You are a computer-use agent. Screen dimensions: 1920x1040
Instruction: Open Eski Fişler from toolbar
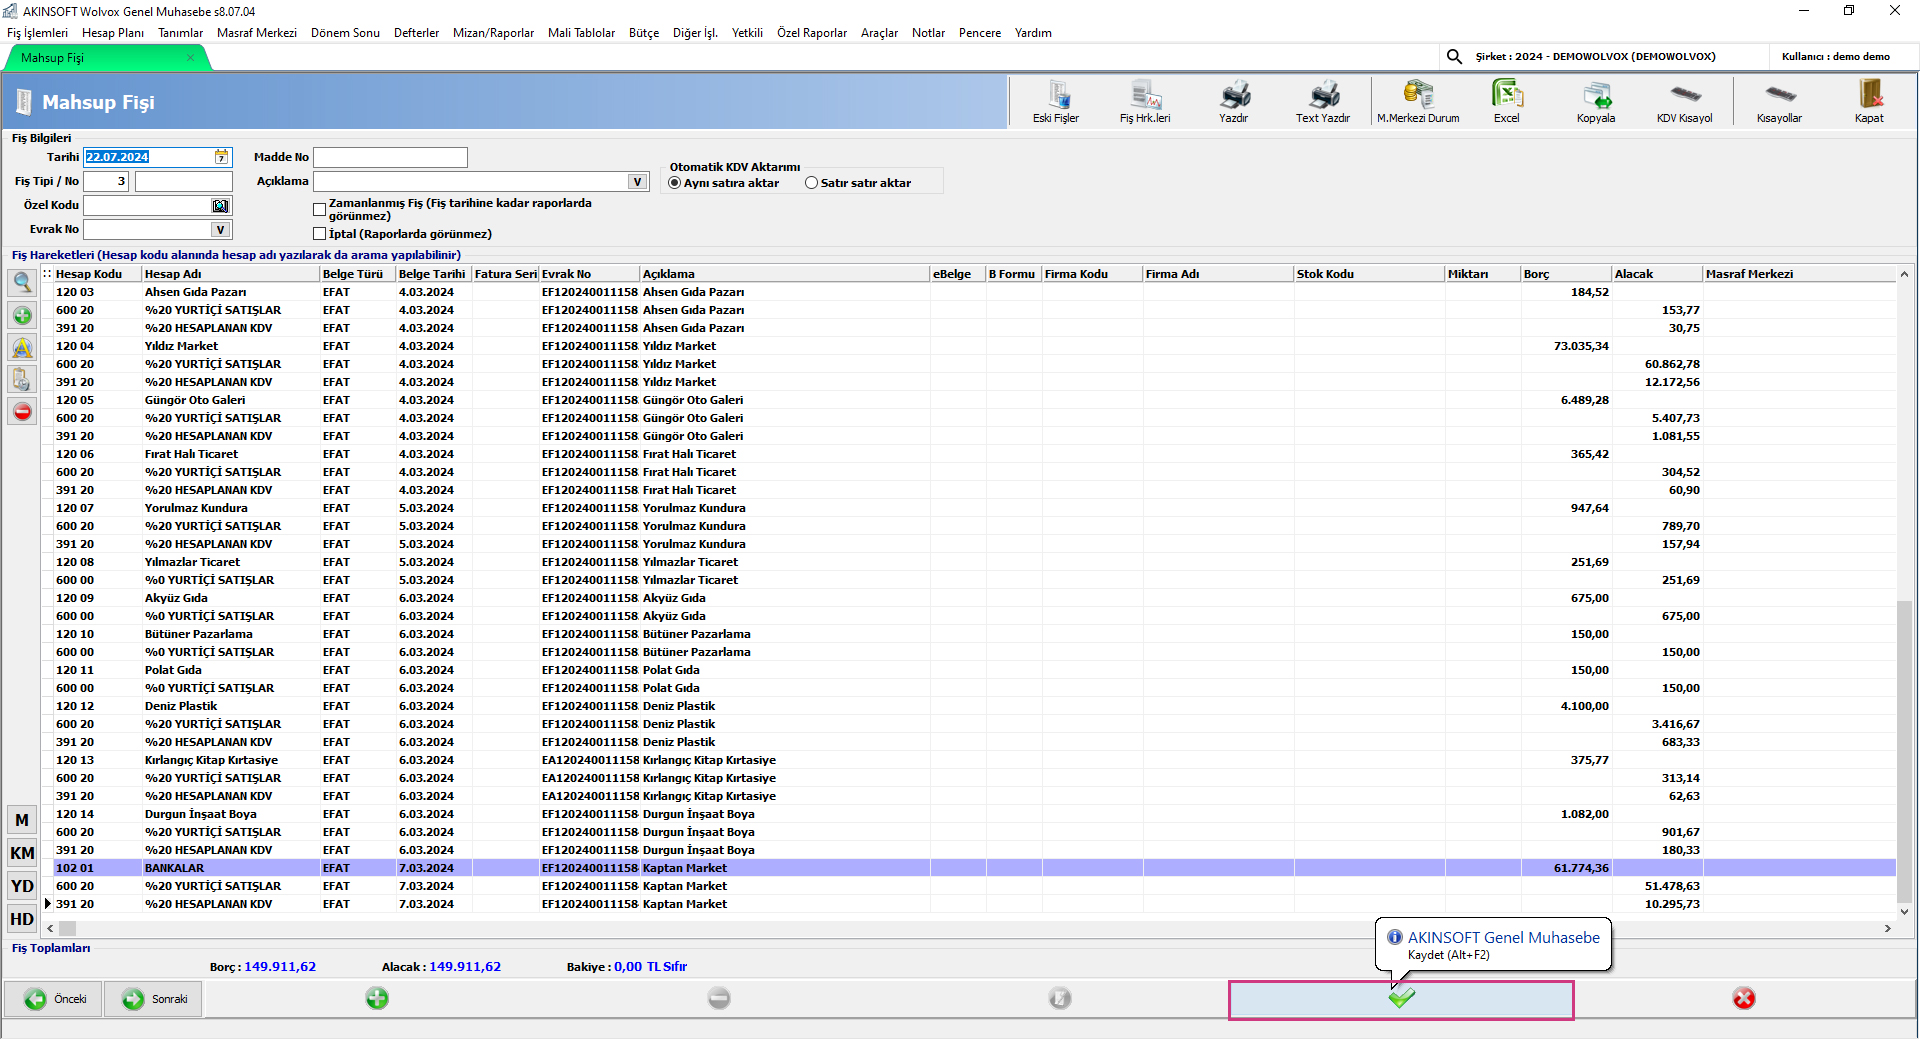pyautogui.click(x=1056, y=102)
